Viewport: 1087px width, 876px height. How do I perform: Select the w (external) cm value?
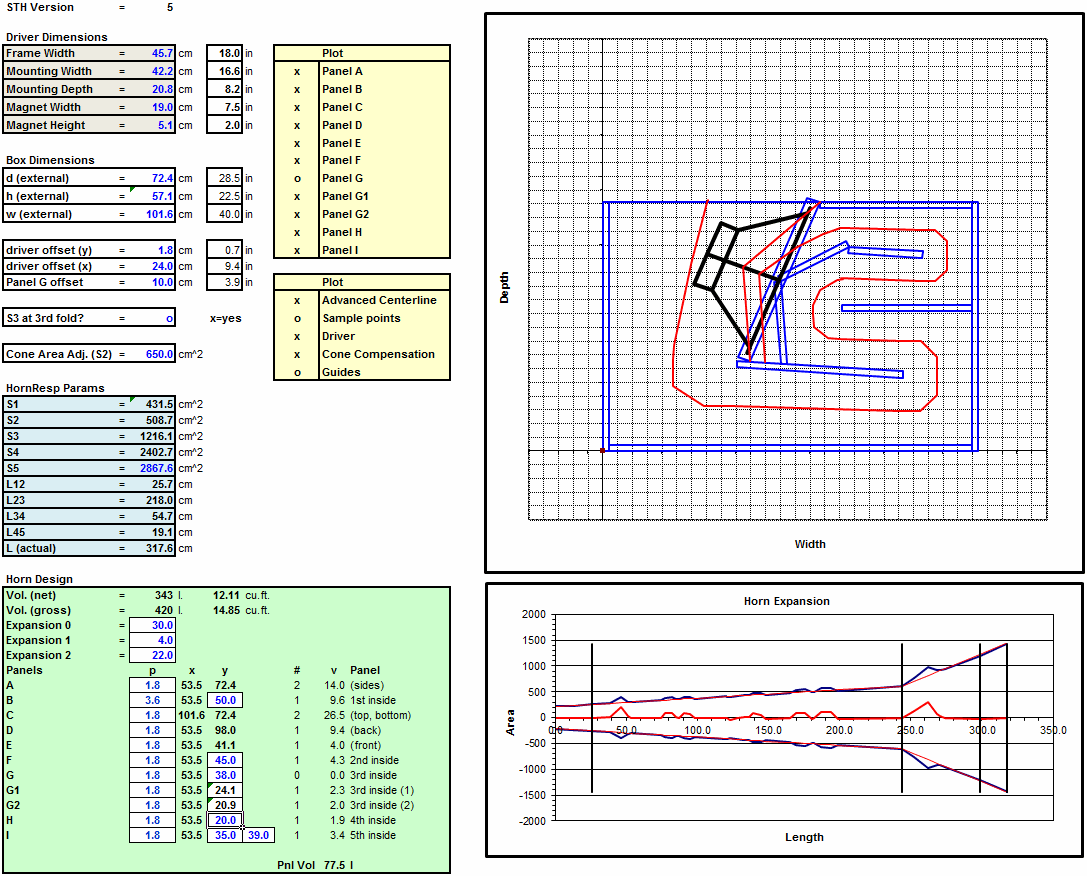[x=152, y=214]
